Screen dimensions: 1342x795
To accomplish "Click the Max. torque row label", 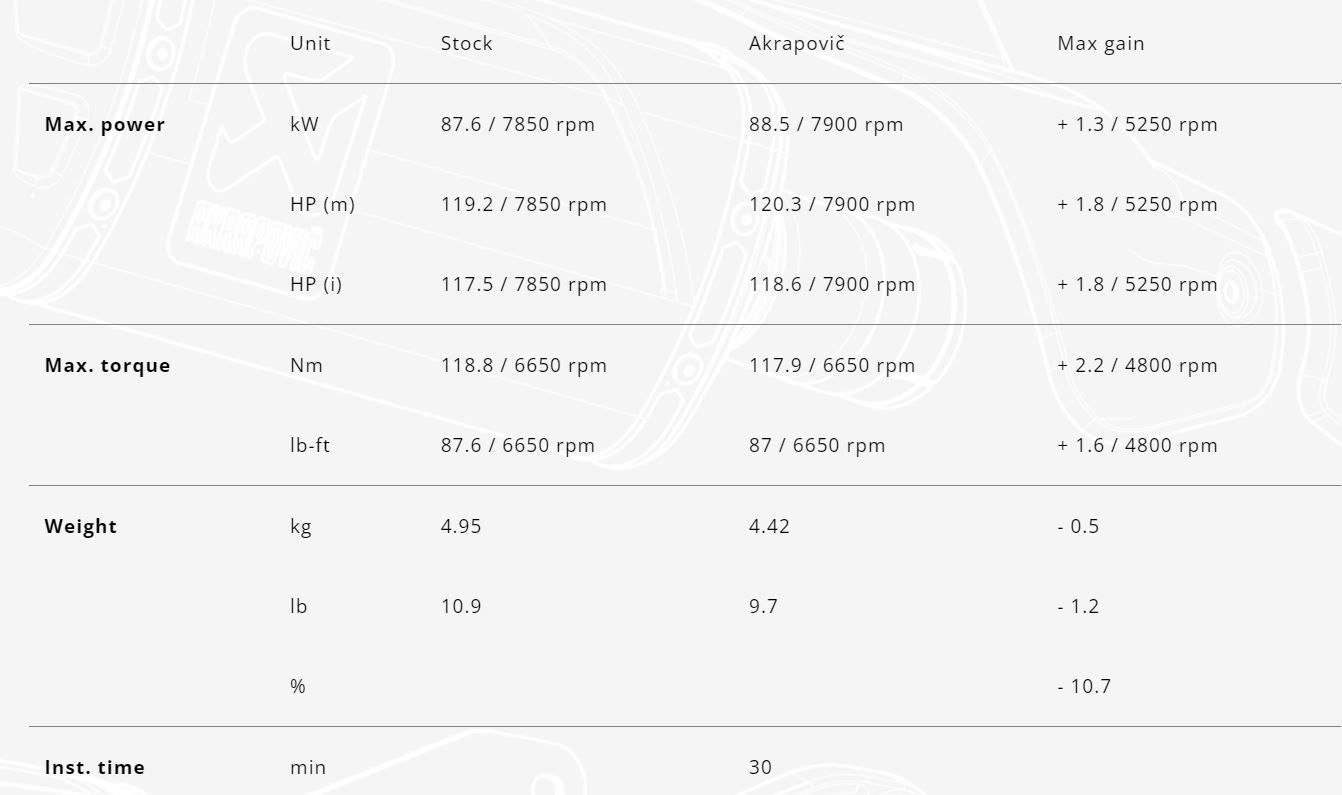I will pos(107,366).
